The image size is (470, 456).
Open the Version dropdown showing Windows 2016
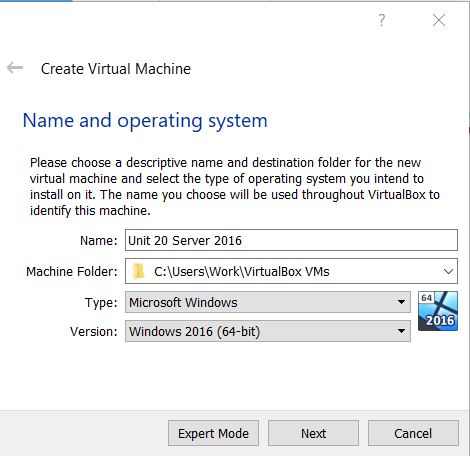point(268,331)
